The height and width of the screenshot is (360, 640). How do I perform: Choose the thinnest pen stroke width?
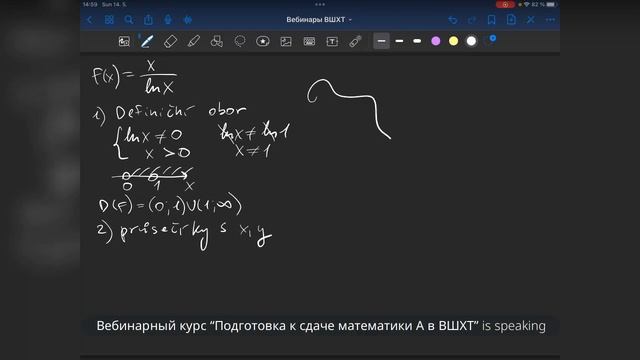[381, 41]
